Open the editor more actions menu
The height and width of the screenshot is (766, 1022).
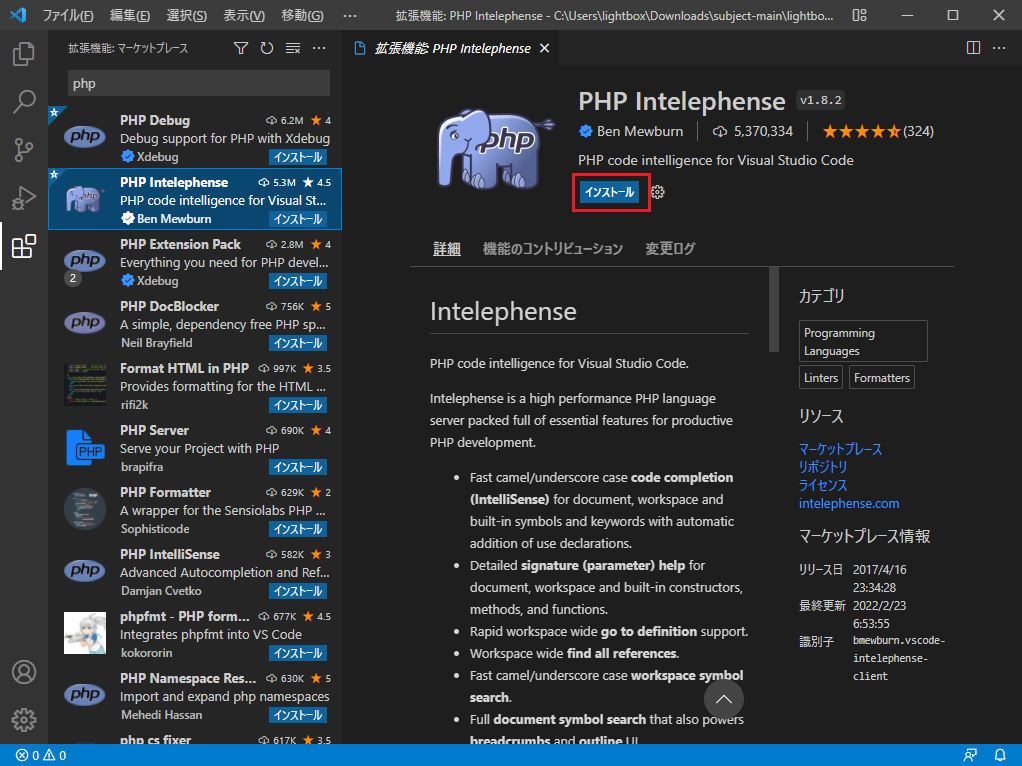pyautogui.click(x=998, y=47)
